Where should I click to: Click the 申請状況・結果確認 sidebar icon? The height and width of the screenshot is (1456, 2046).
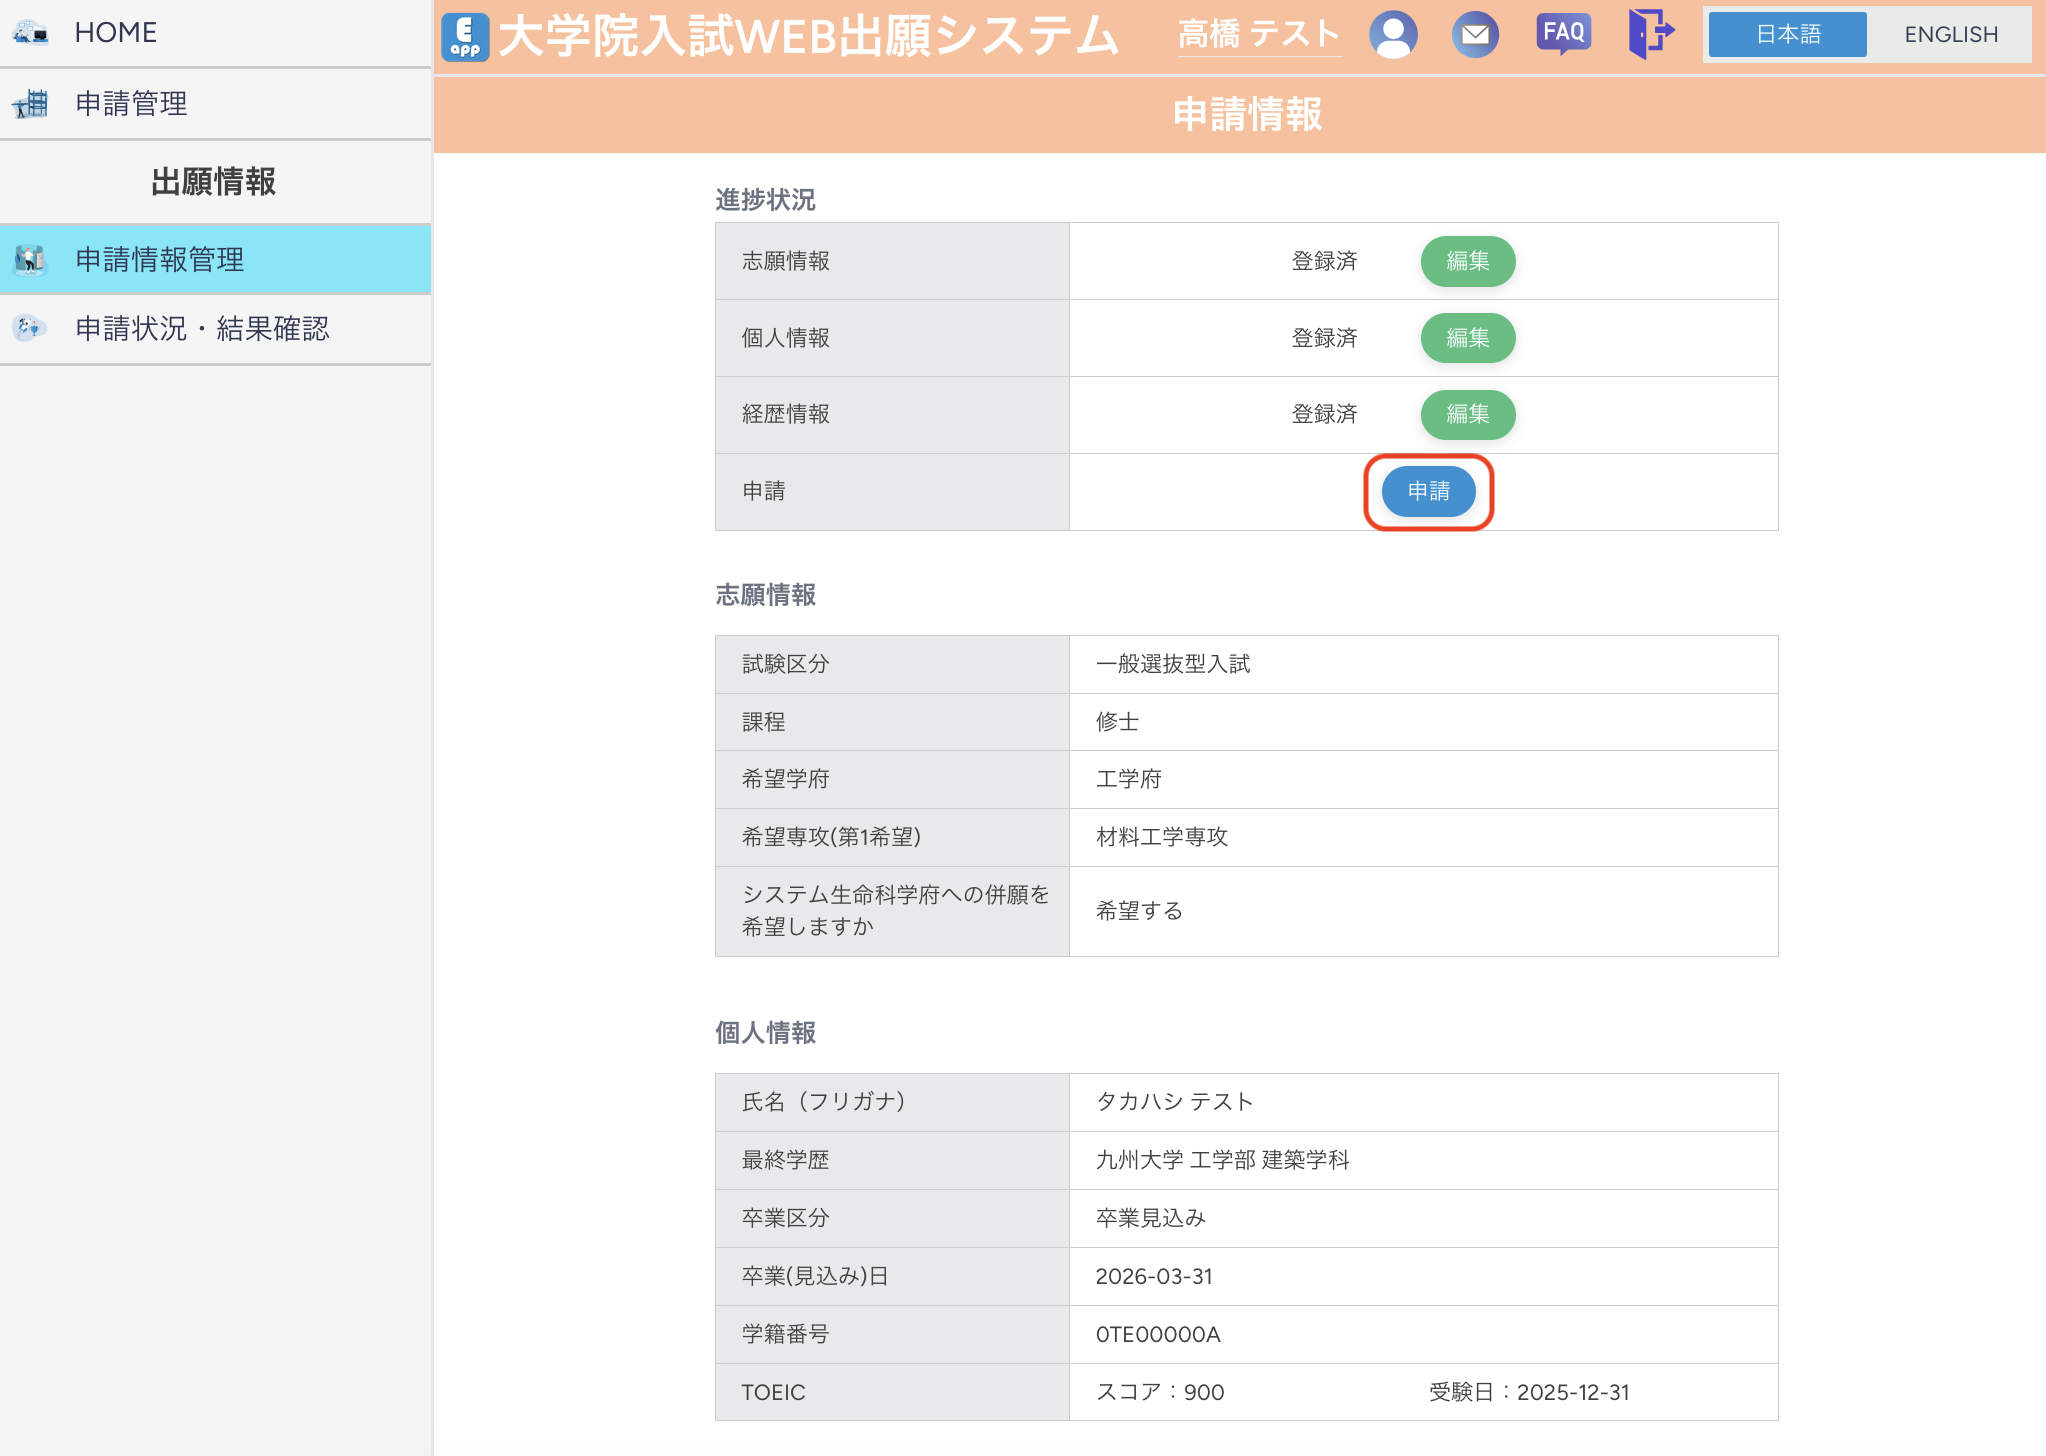tap(30, 328)
